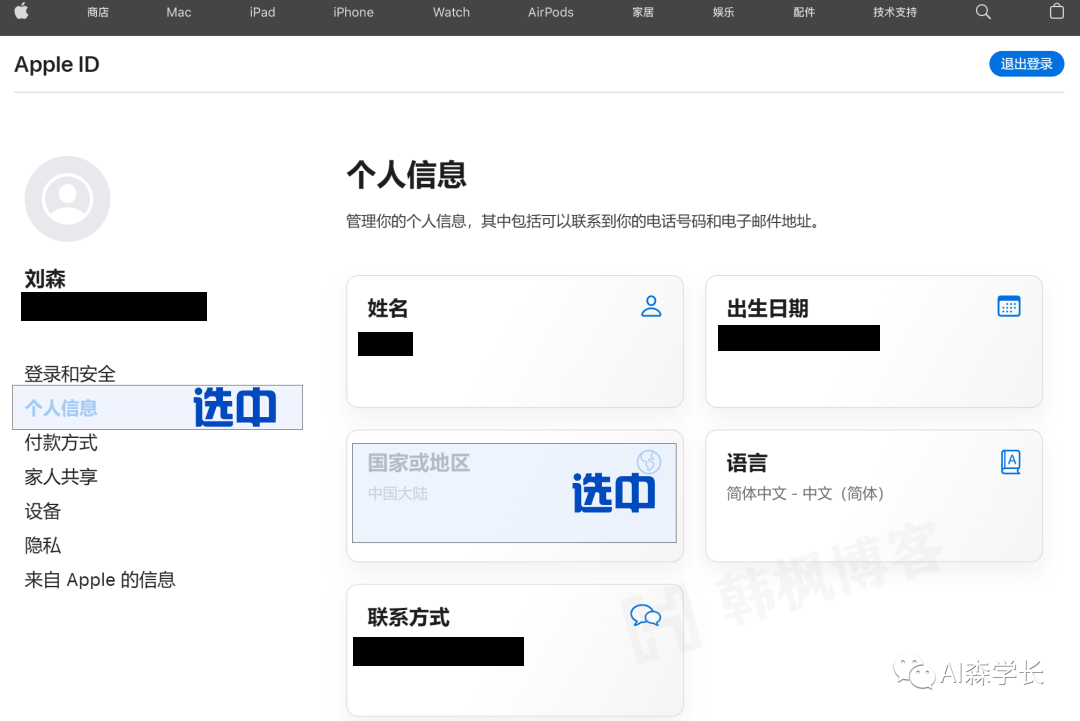Open the search icon in Apple navigation bar
This screenshot has width=1080, height=721.
982,13
